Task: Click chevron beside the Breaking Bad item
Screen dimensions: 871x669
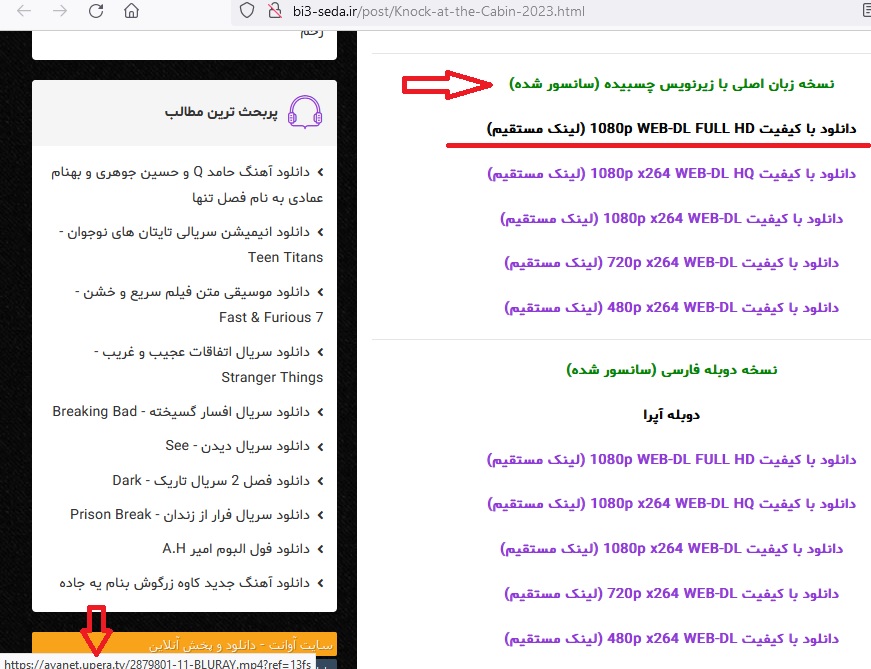Action: pos(321,412)
